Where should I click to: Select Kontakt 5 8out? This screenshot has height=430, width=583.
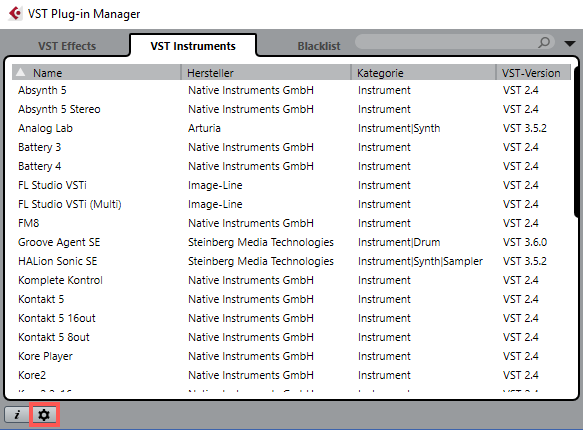coord(292,337)
